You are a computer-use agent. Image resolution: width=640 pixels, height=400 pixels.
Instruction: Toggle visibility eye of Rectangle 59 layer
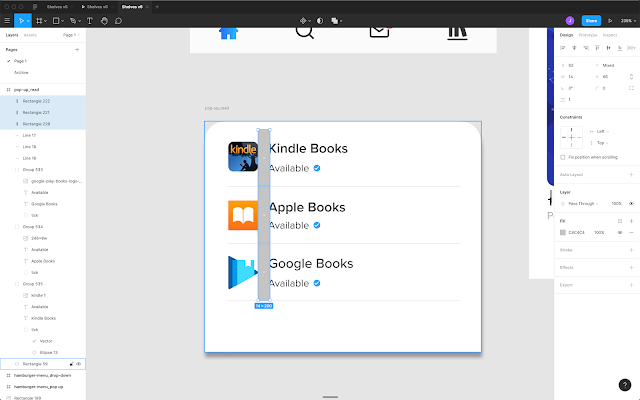tap(79, 364)
